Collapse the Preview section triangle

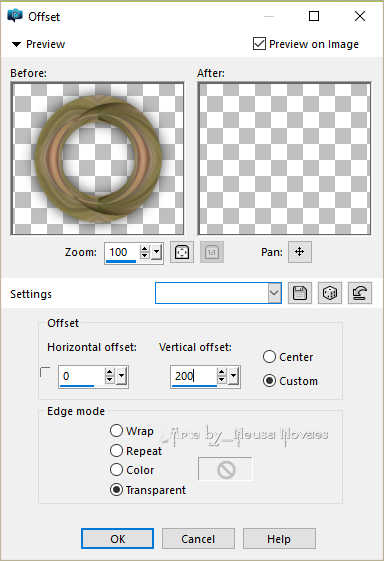click(x=16, y=44)
